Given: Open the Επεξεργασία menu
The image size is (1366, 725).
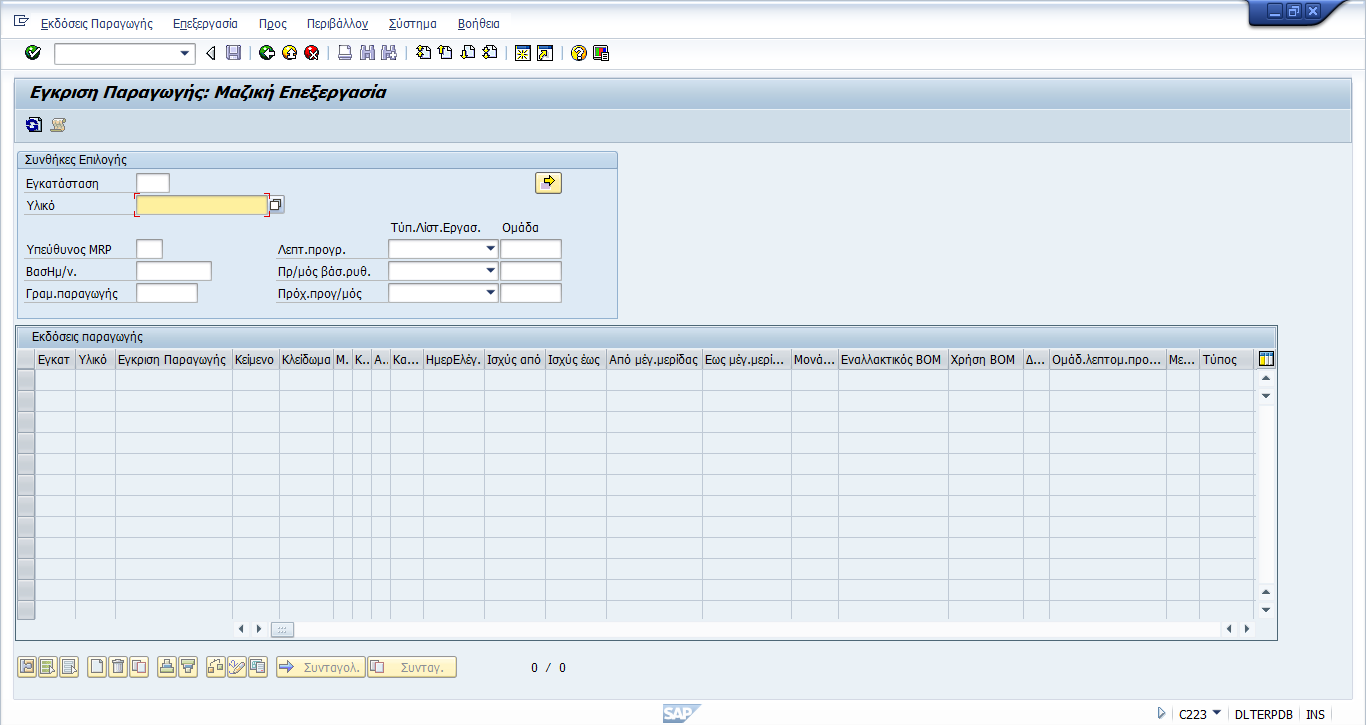Looking at the screenshot, I should click(205, 23).
